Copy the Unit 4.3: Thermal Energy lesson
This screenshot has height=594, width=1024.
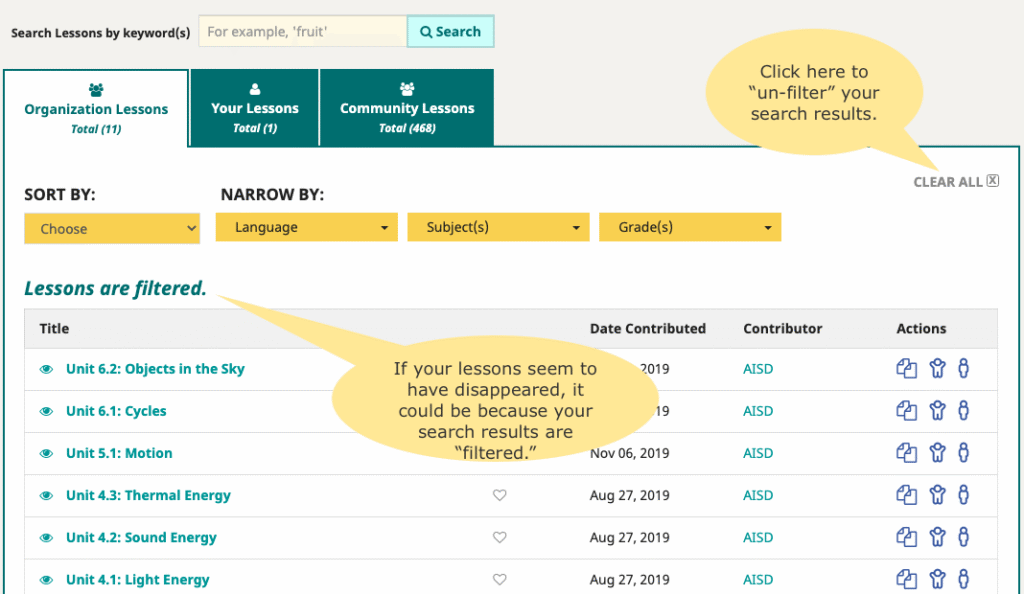[906, 495]
